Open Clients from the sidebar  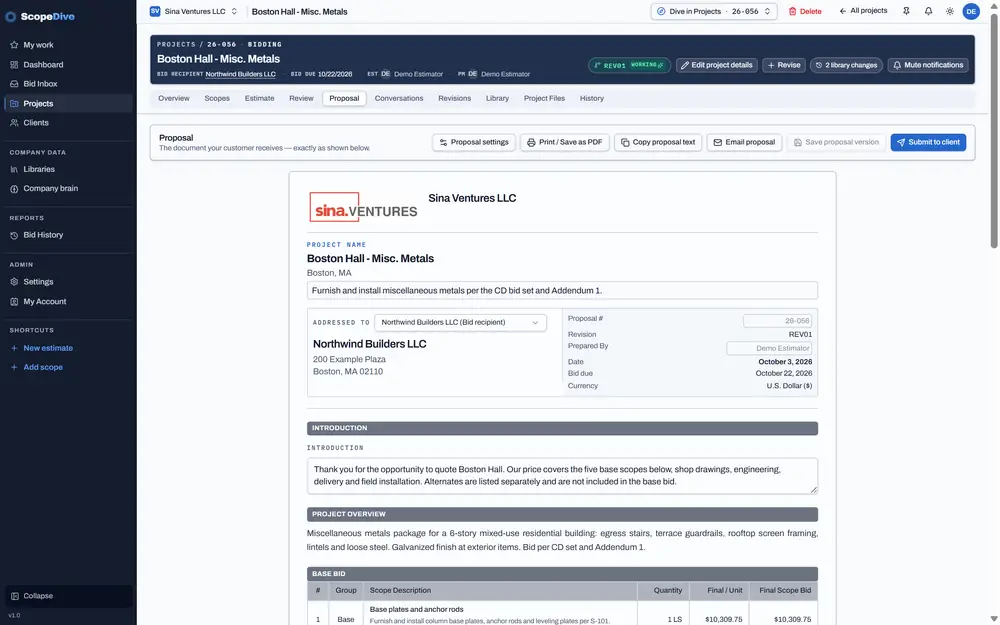(x=36, y=122)
